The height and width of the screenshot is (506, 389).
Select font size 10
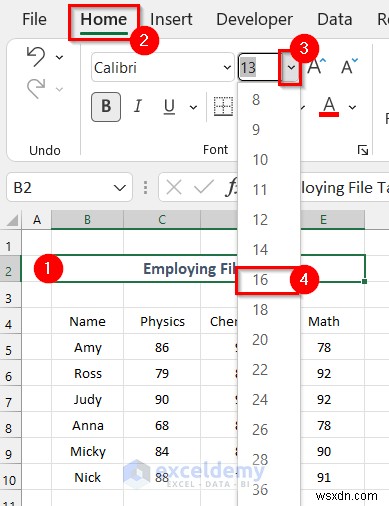coord(269,160)
